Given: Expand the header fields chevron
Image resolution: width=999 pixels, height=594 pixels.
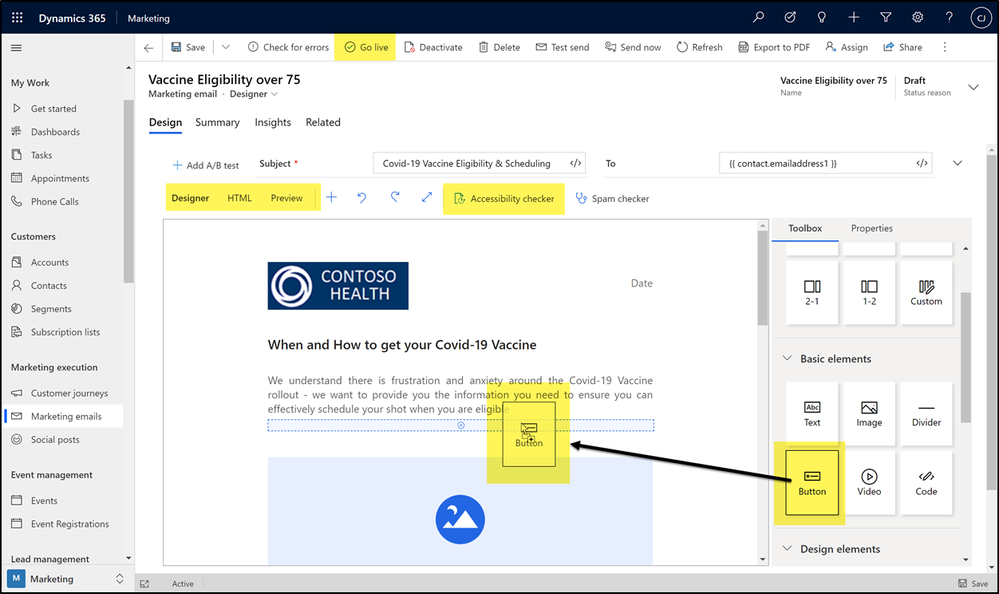Looking at the screenshot, I should tap(974, 87).
